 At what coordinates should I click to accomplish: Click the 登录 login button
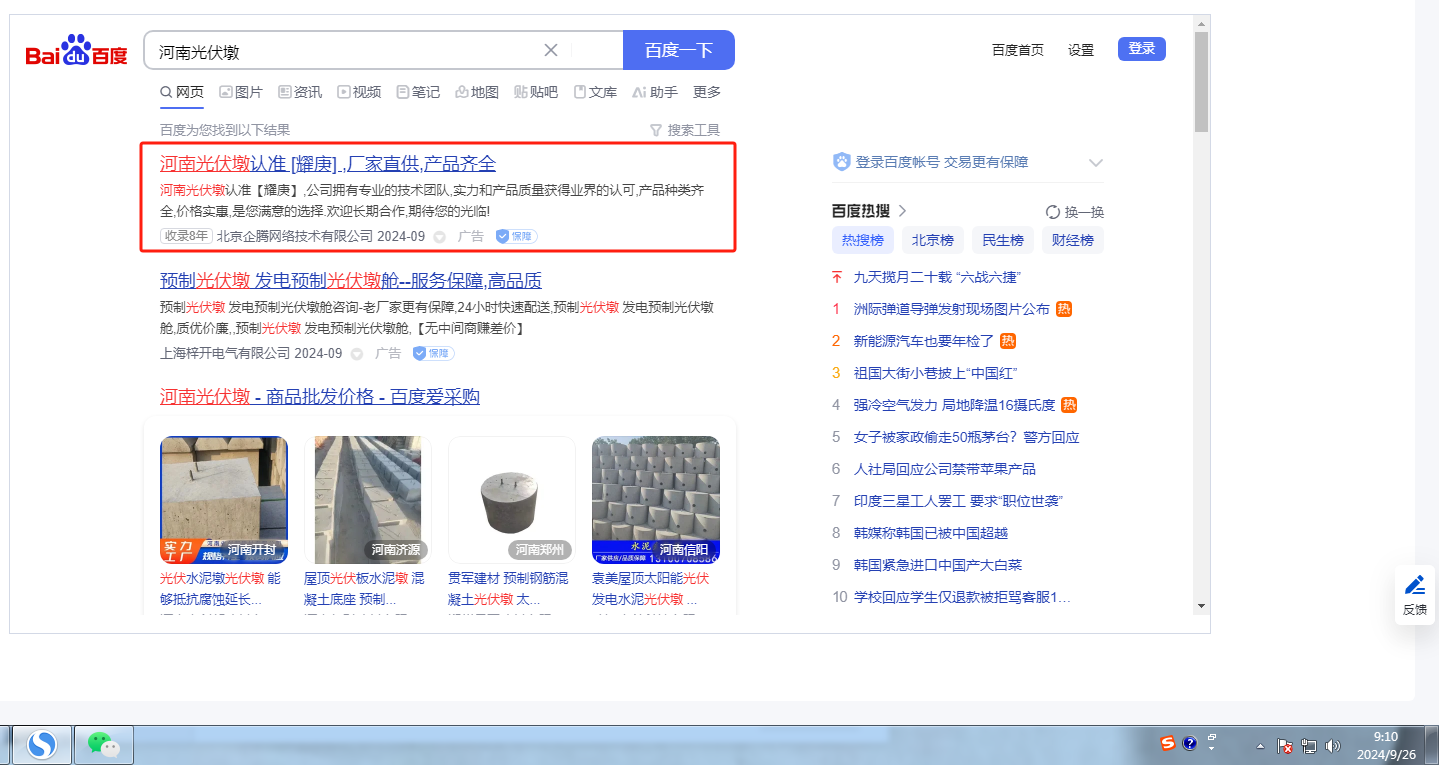[1142, 49]
